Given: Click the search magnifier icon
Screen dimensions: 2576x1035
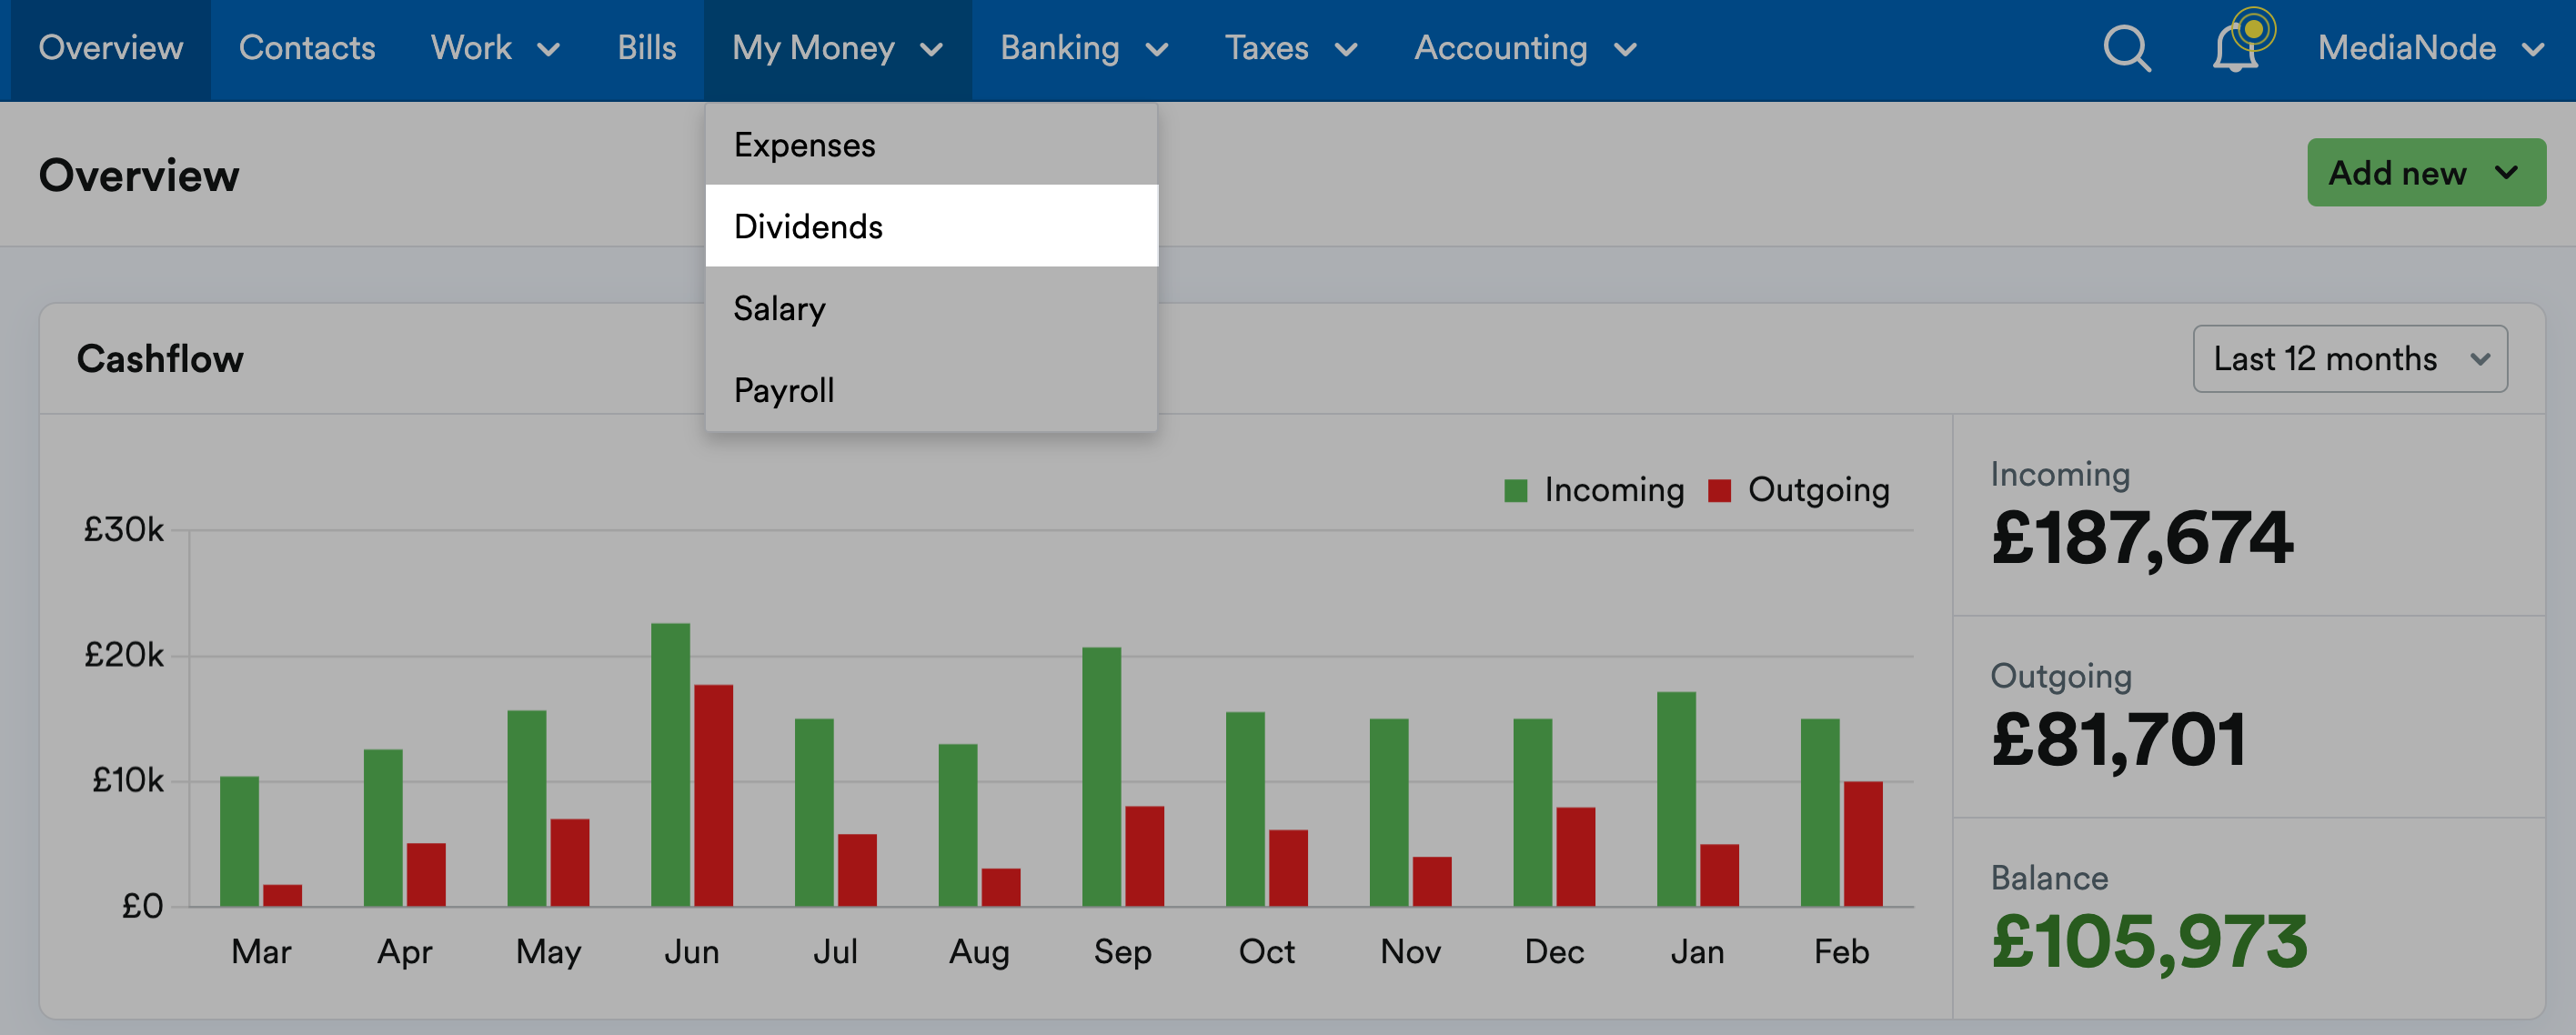Looking at the screenshot, I should (x=2126, y=48).
